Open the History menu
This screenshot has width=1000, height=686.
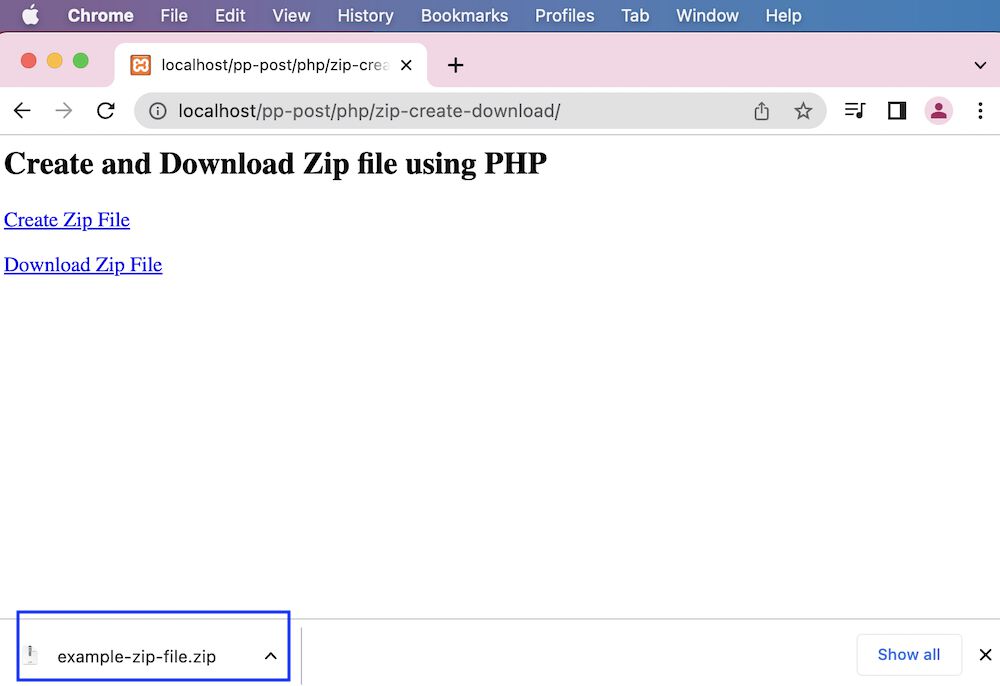pyautogui.click(x=365, y=16)
